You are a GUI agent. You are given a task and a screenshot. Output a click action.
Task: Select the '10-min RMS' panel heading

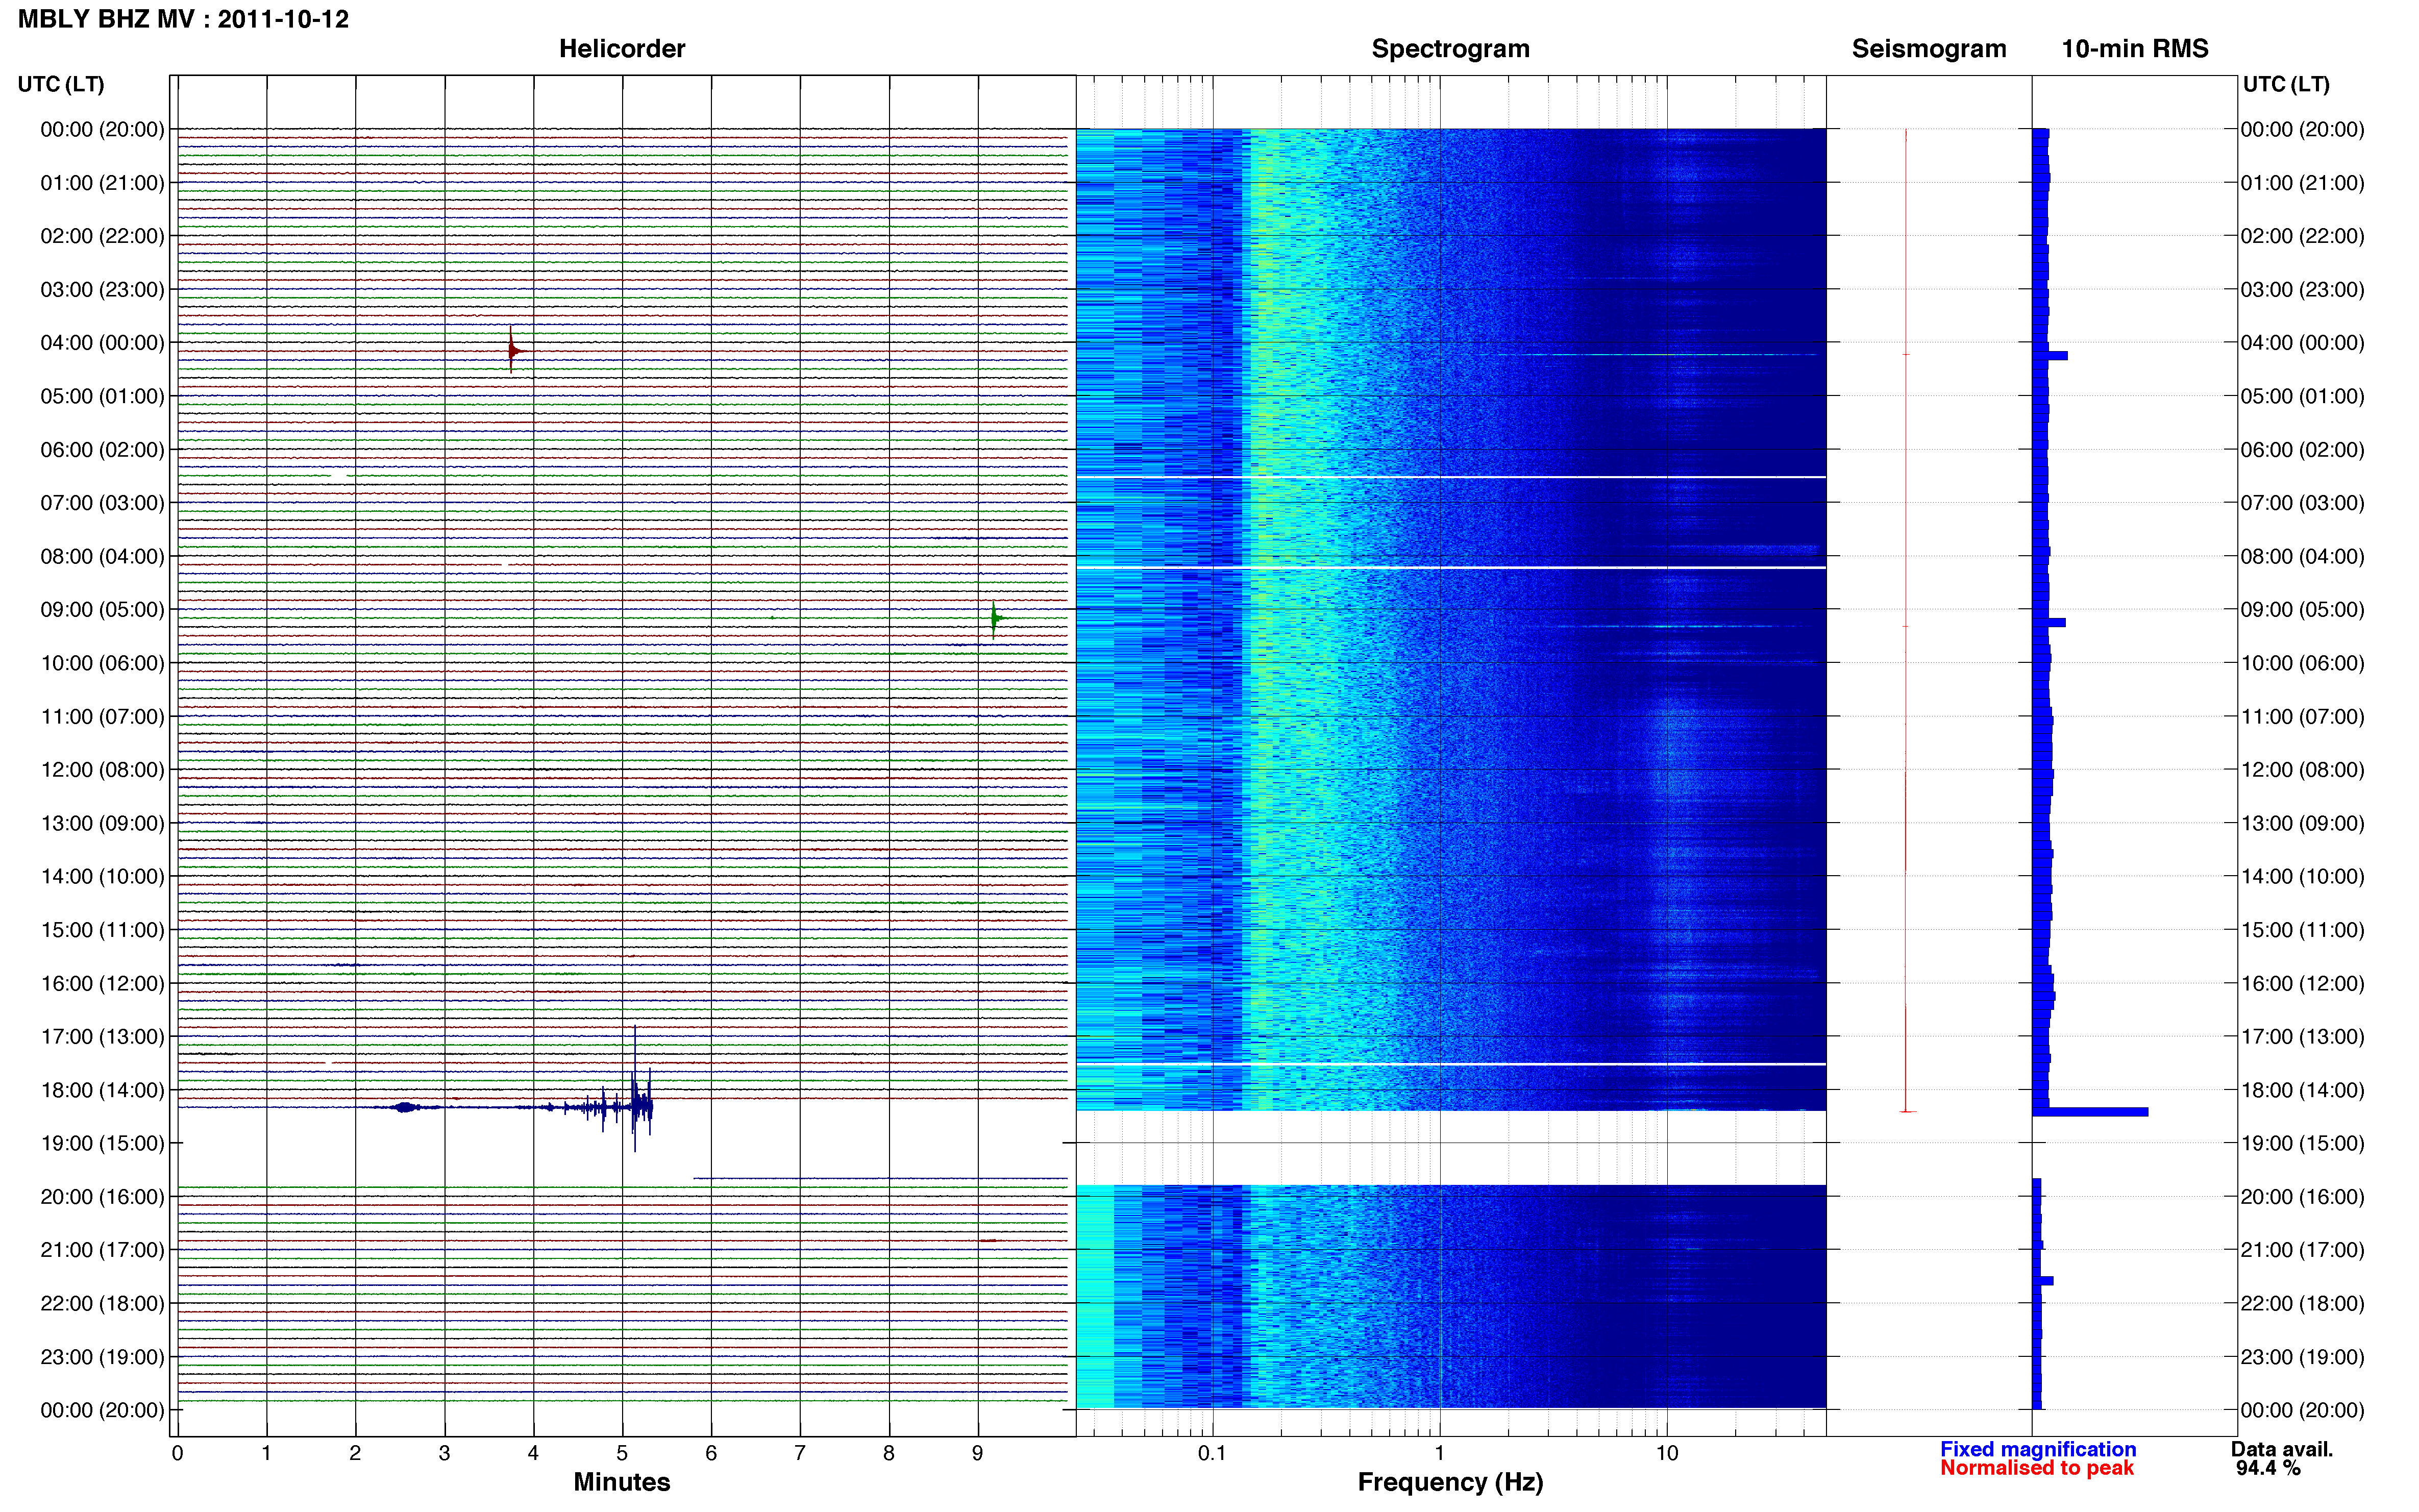pos(2134,48)
